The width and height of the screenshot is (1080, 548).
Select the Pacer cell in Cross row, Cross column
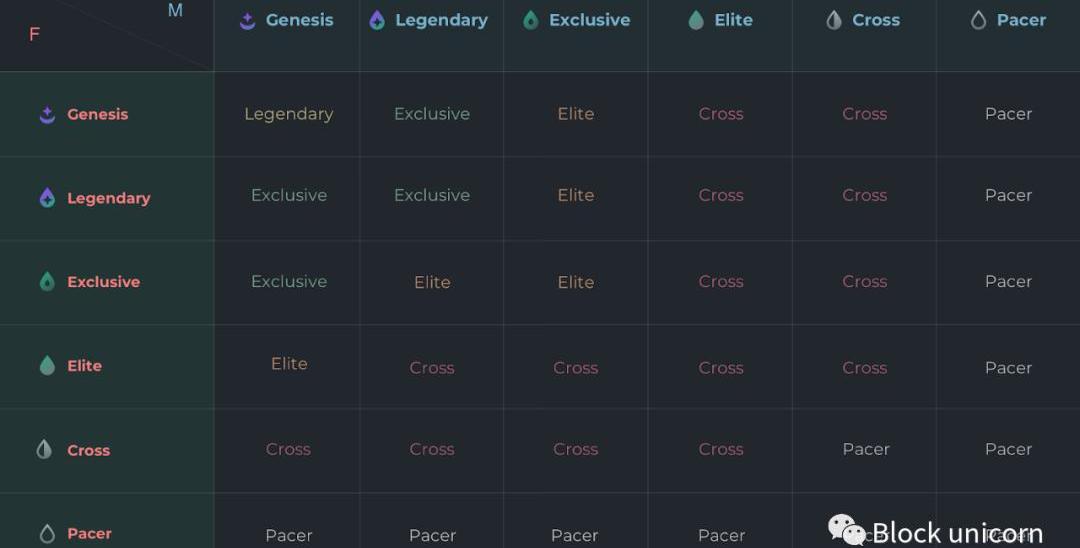click(x=866, y=449)
